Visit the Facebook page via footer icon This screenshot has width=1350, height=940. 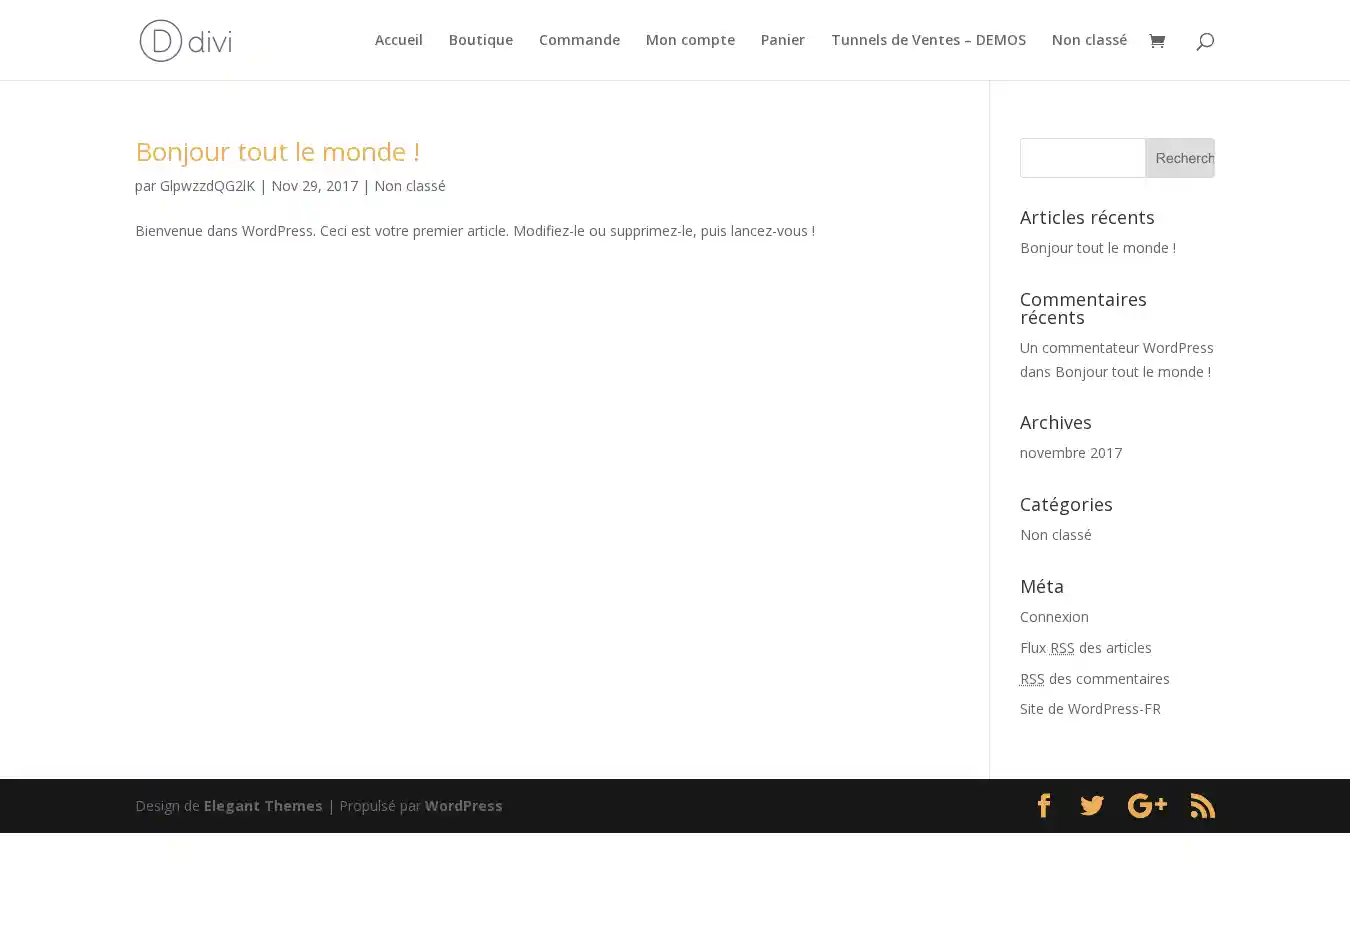point(1043,806)
